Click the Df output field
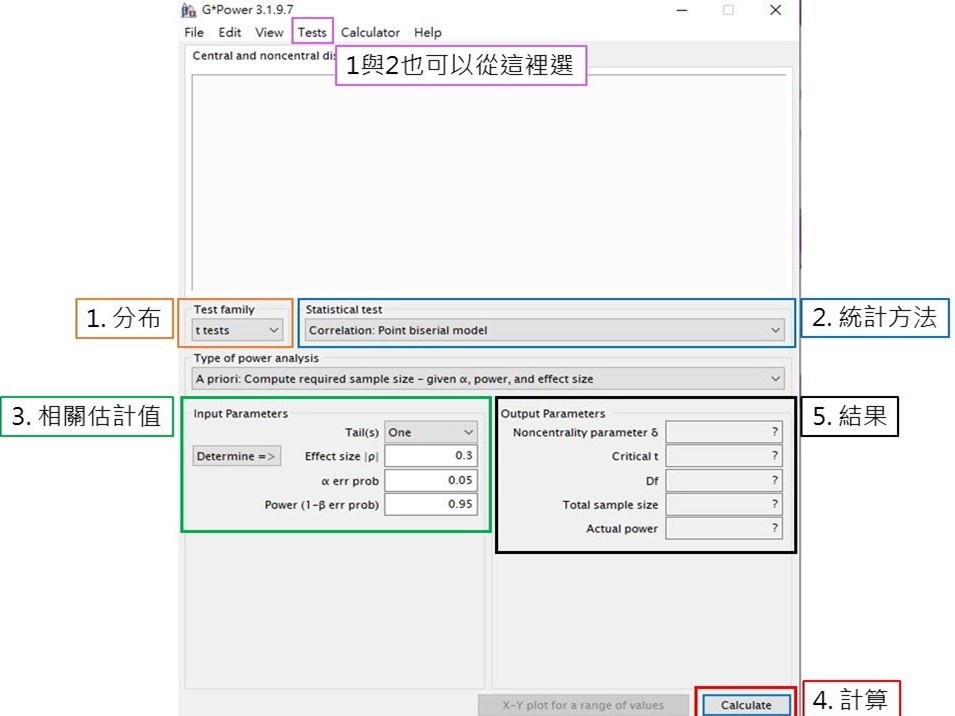955x716 pixels. pyautogui.click(x=724, y=480)
